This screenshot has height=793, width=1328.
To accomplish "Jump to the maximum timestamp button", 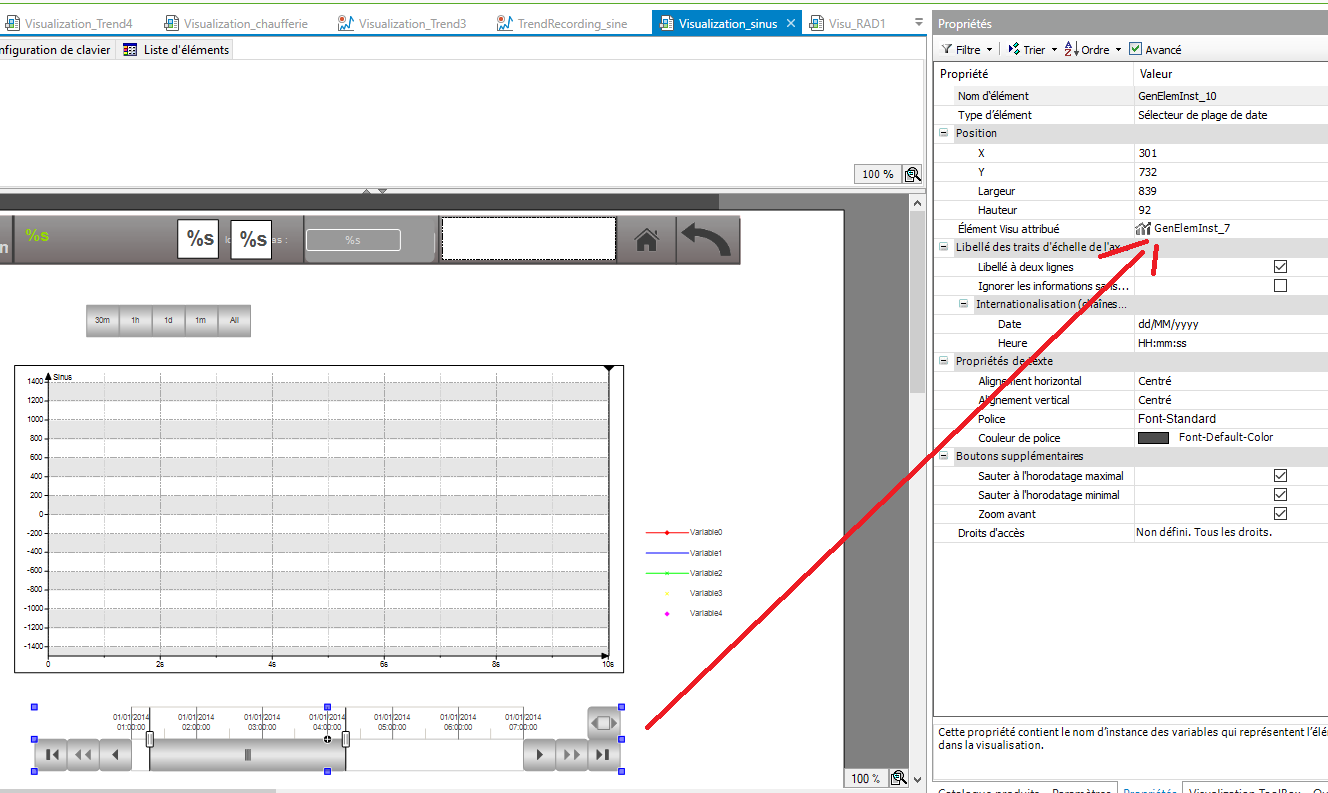I will pos(603,755).
